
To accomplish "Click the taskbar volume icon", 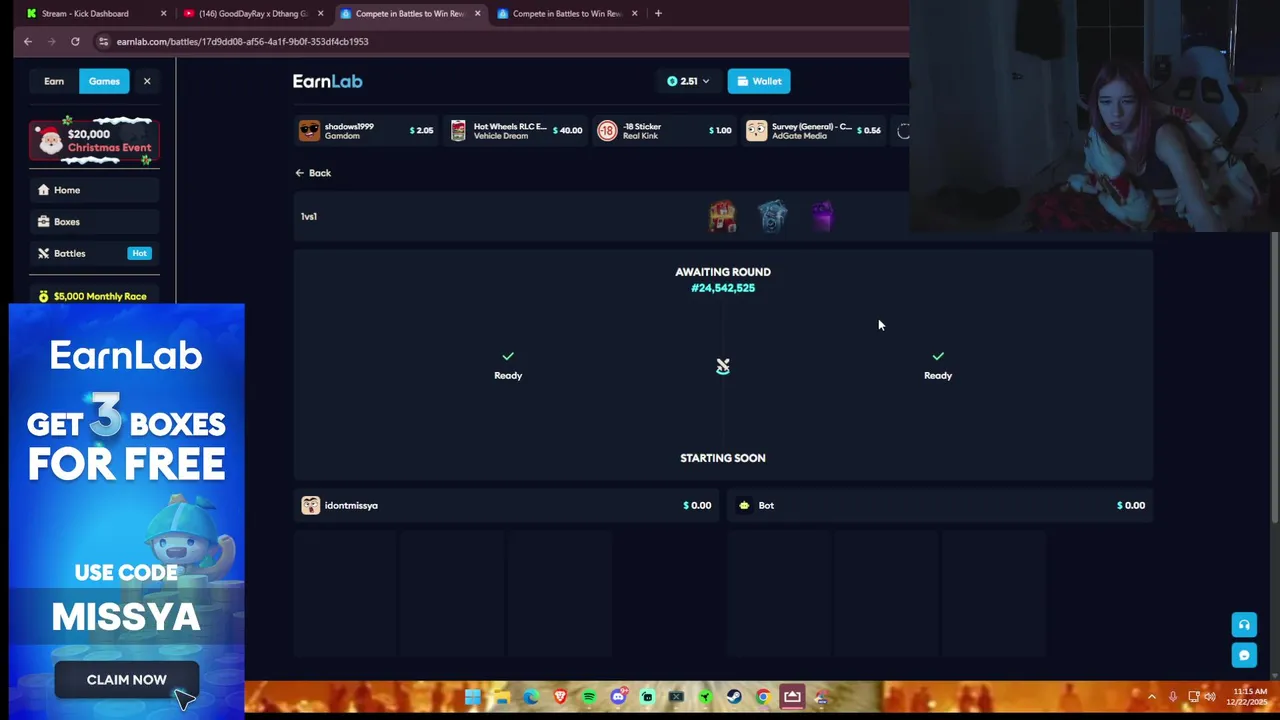I will [x=1210, y=697].
